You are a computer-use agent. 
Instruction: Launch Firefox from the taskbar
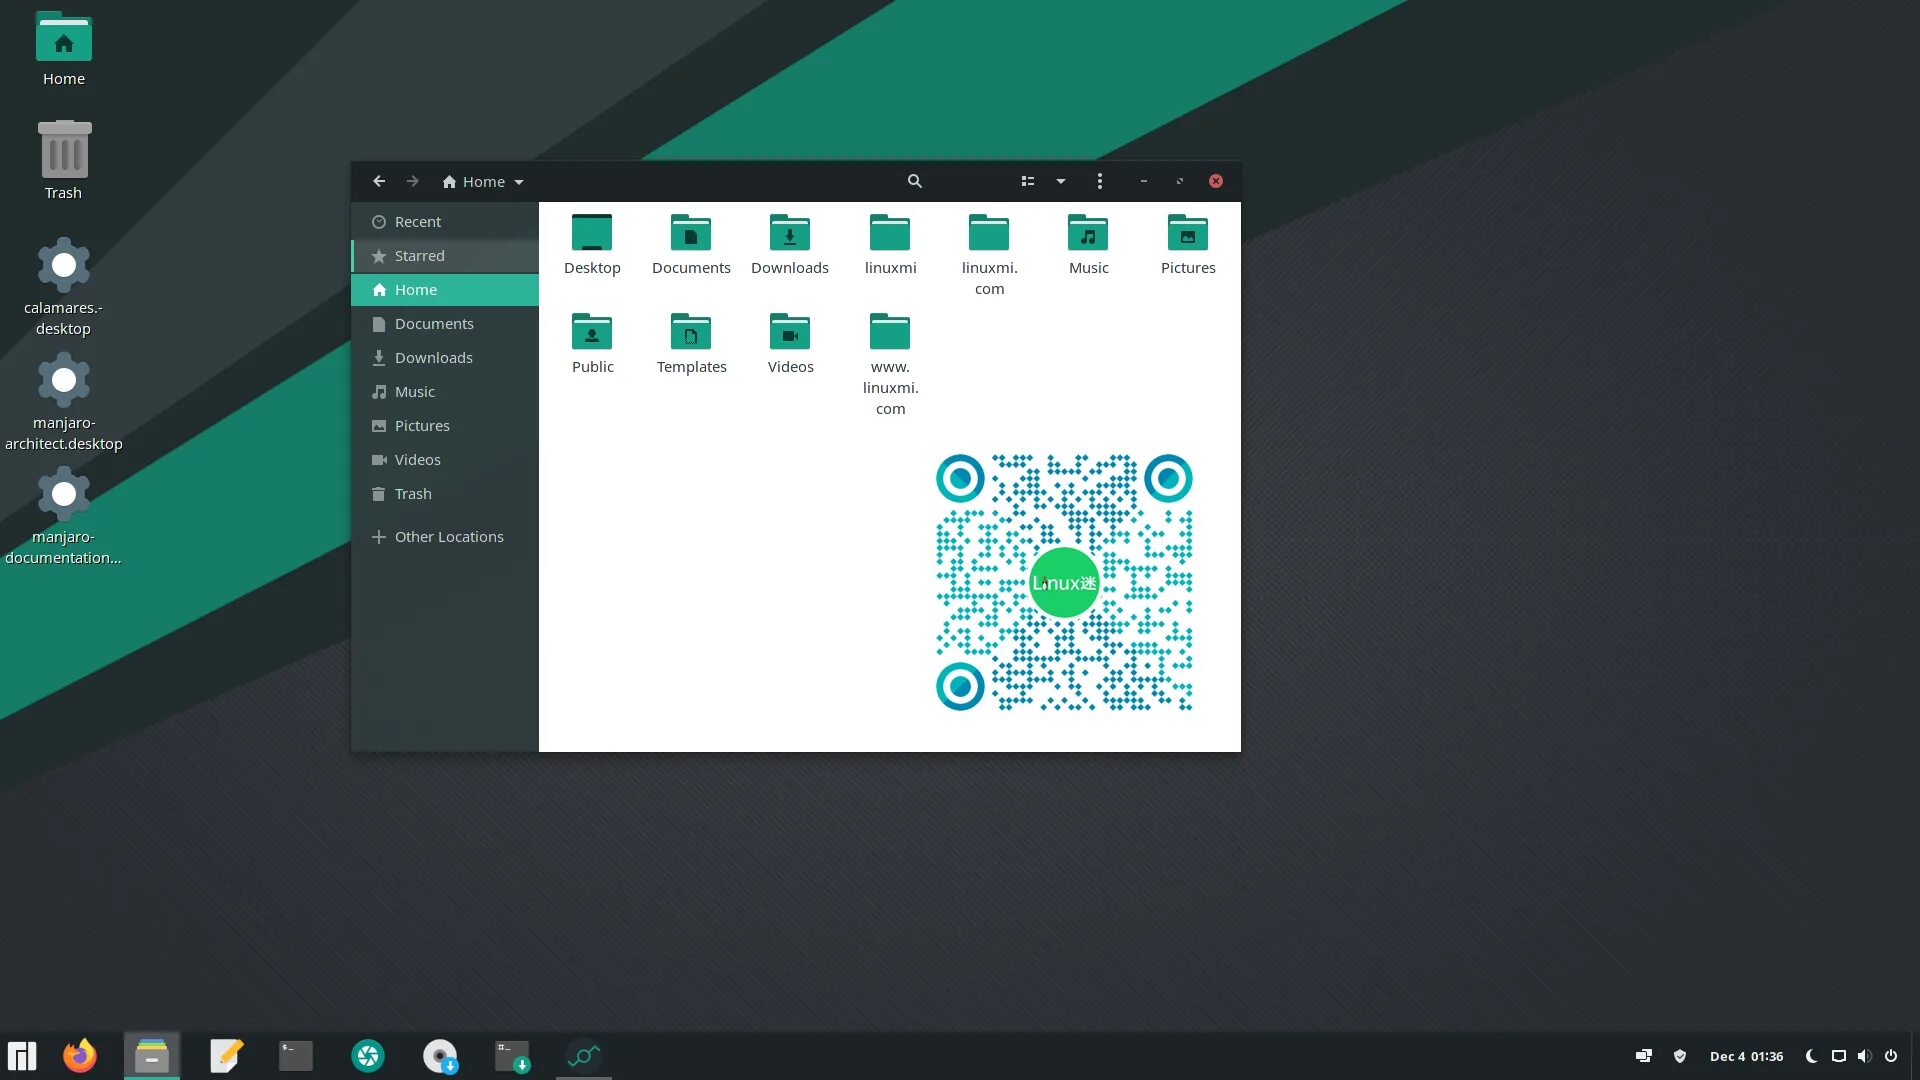pos(80,1056)
